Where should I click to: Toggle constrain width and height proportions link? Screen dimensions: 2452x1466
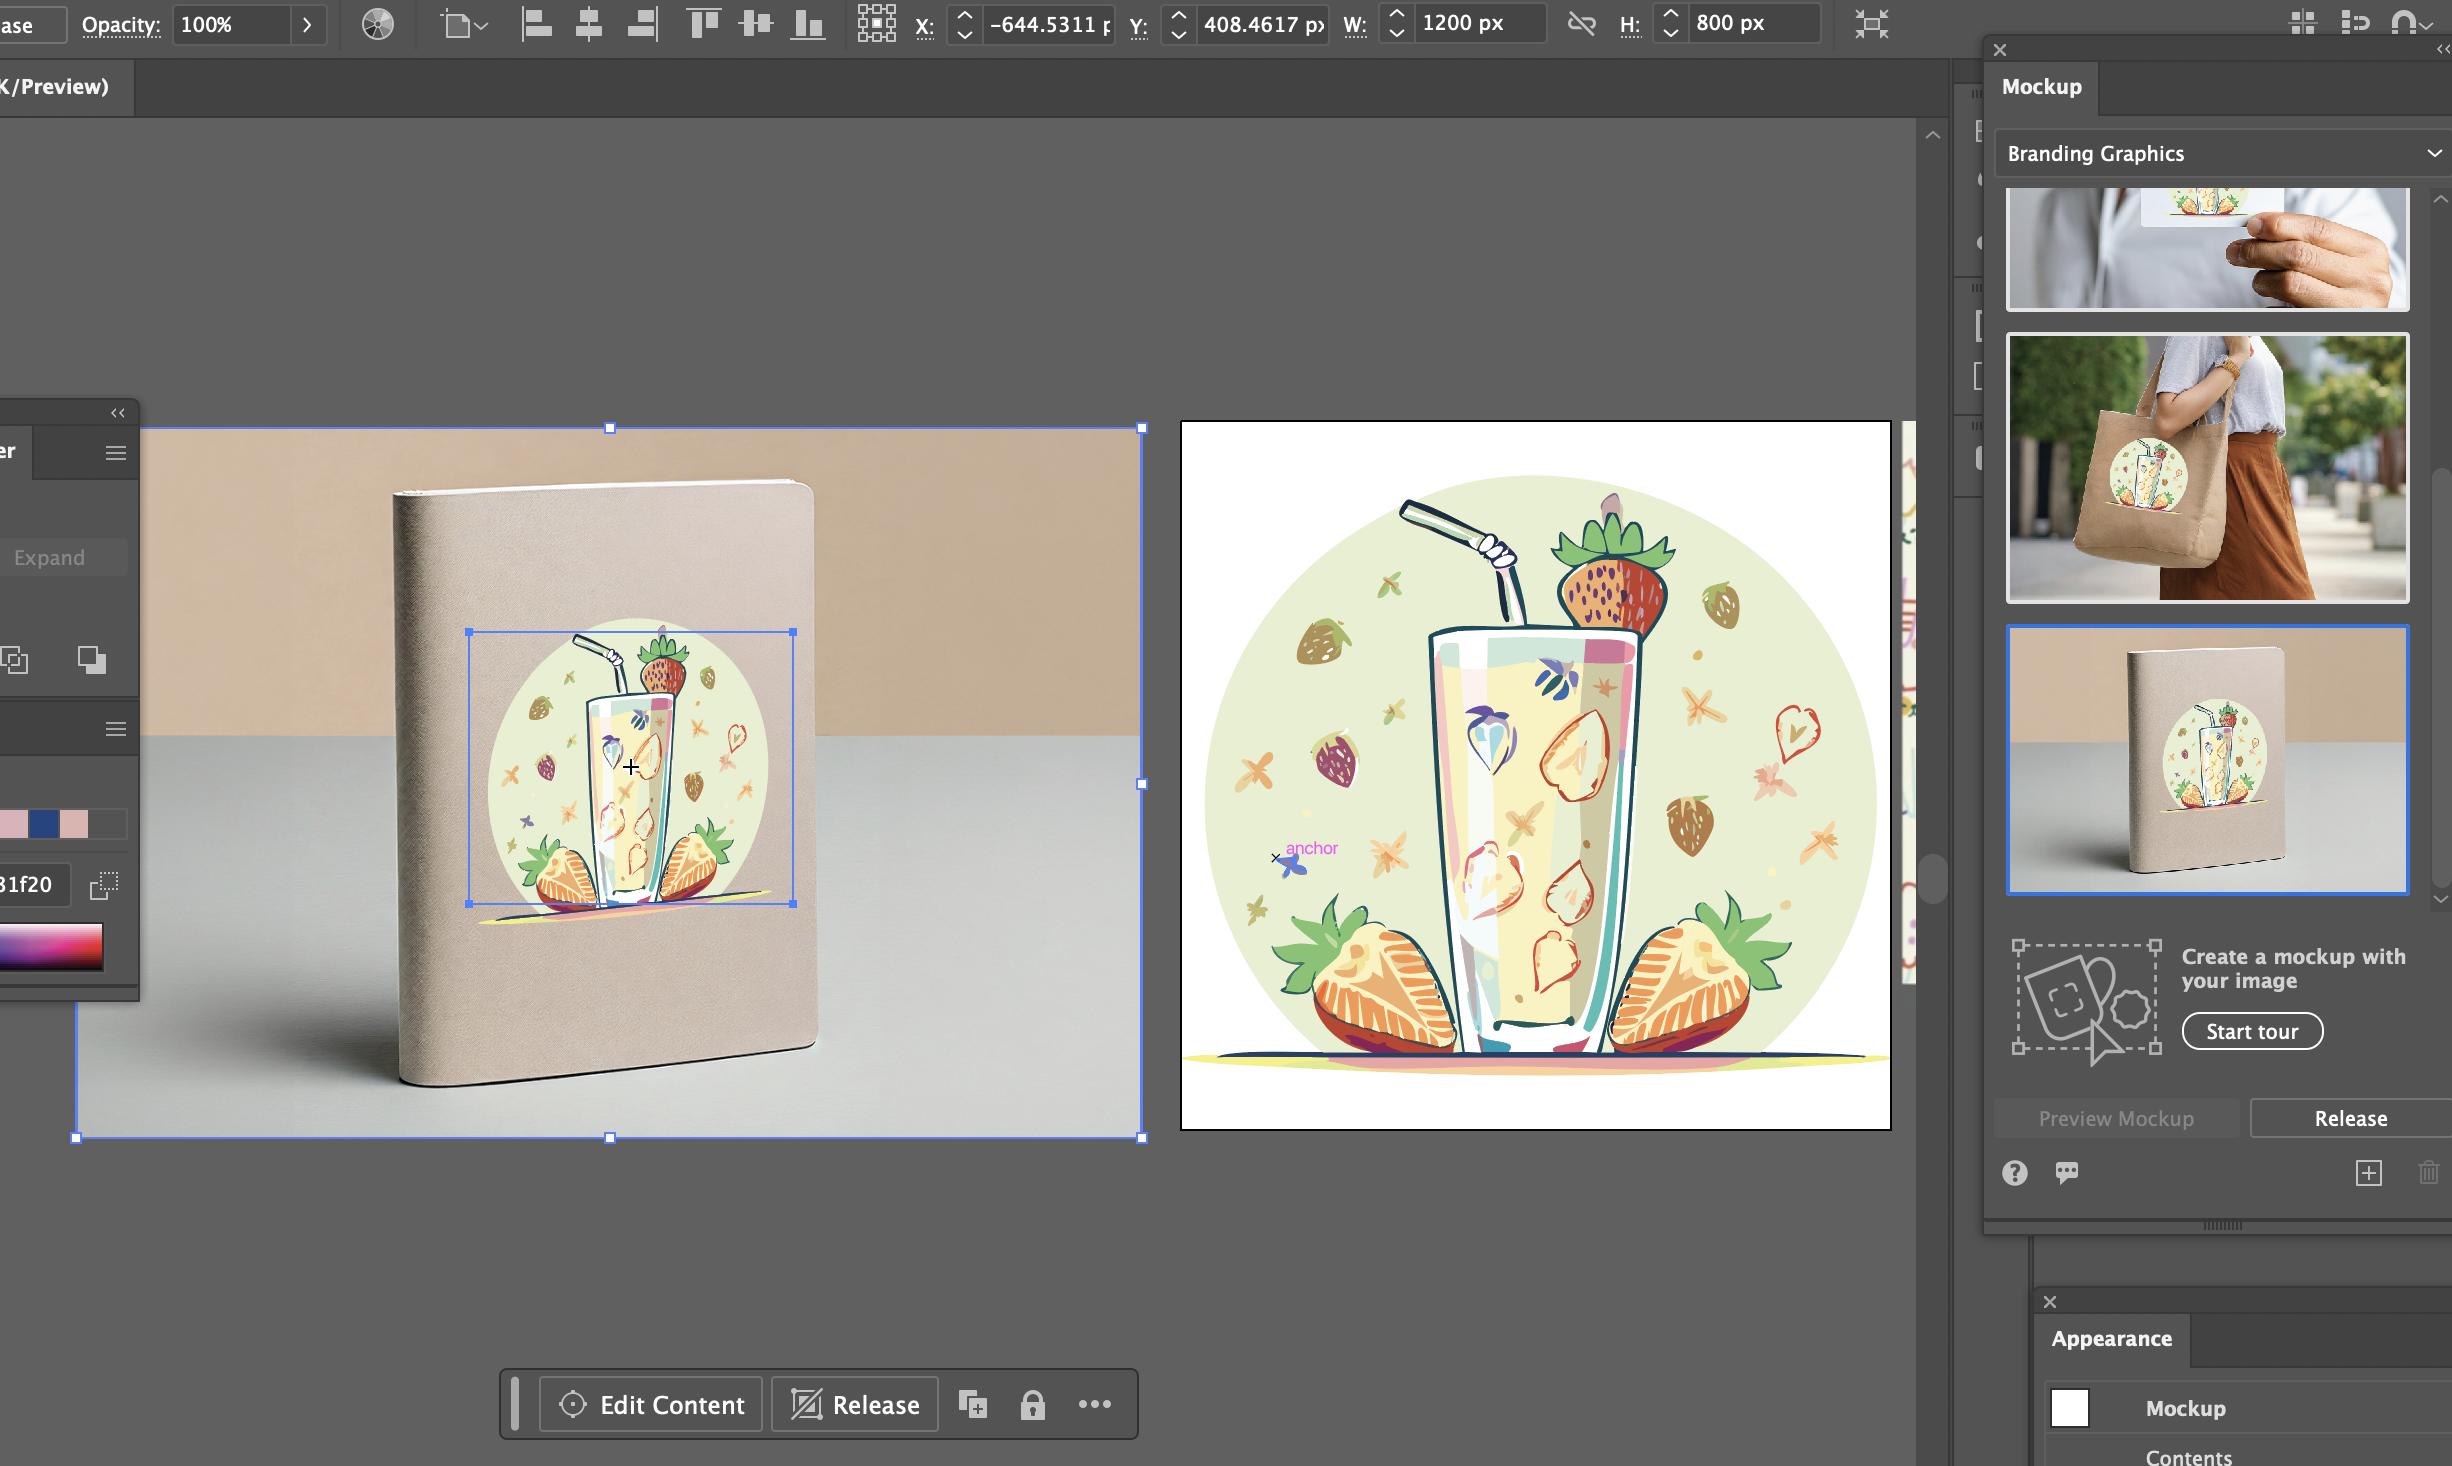click(x=1582, y=24)
